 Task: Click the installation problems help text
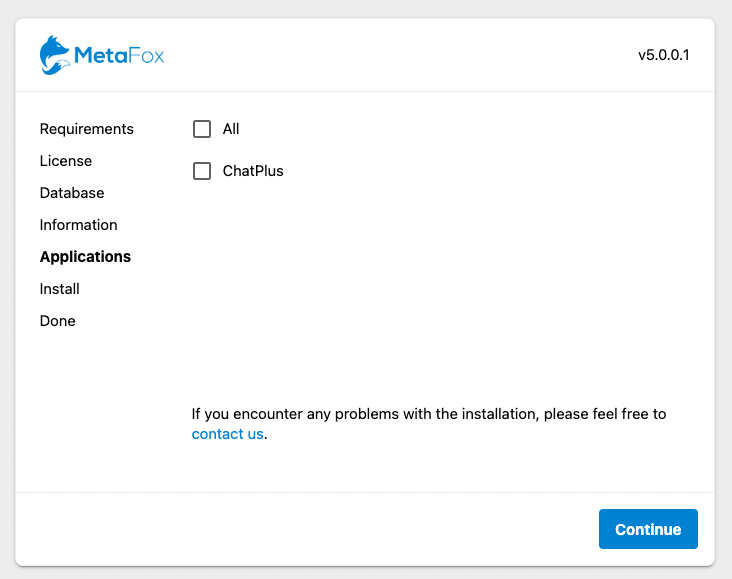pos(429,414)
